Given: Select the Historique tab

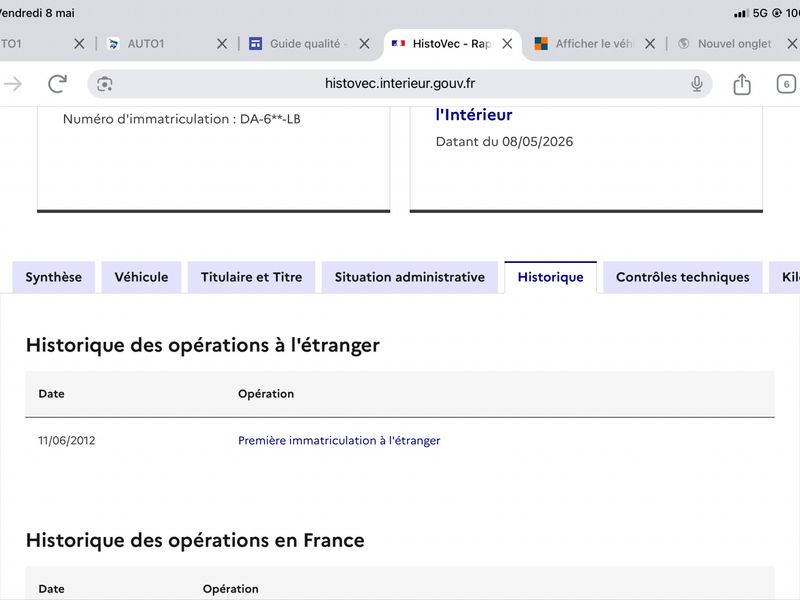Looking at the screenshot, I should (551, 277).
